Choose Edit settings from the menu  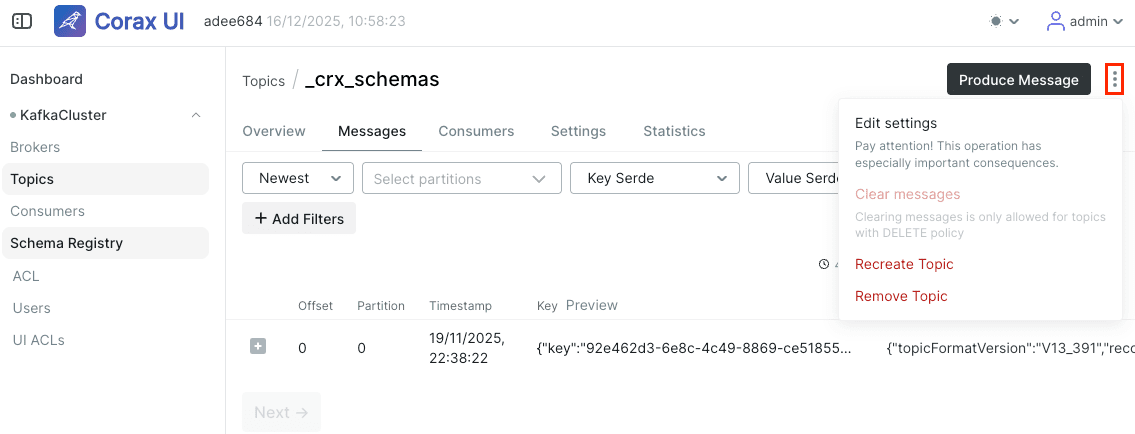[895, 123]
